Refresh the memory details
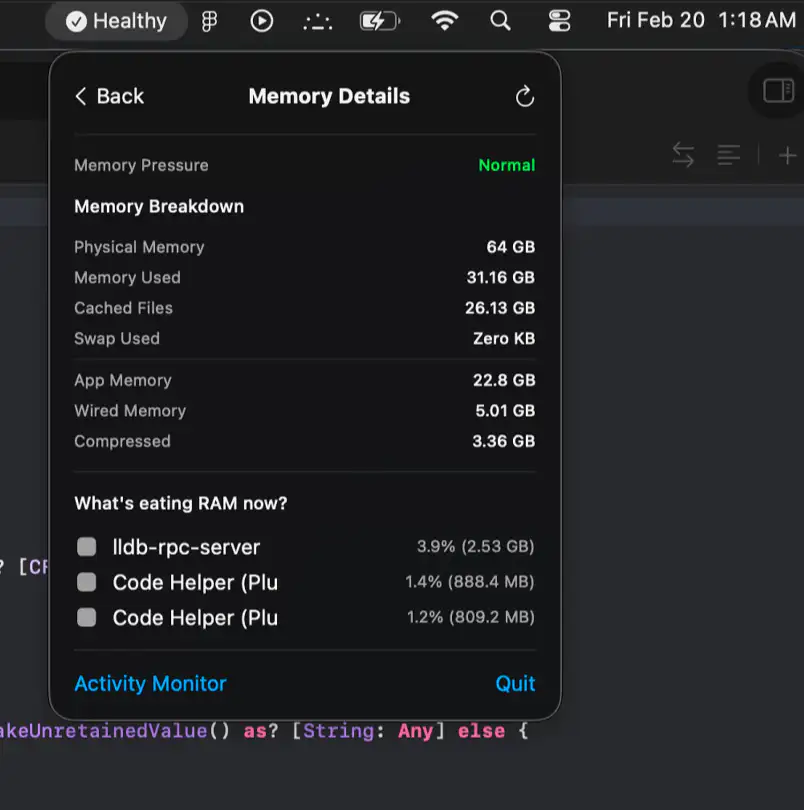The image size is (804, 810). tap(524, 96)
